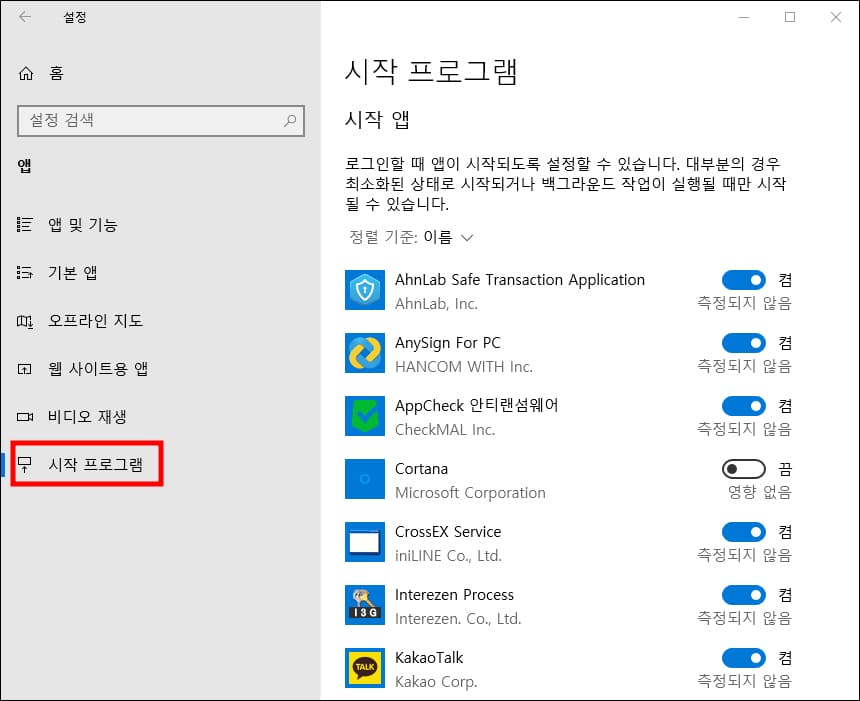860x701 pixels.
Task: Click the Interezen Process I3G icon
Action: pos(365,605)
